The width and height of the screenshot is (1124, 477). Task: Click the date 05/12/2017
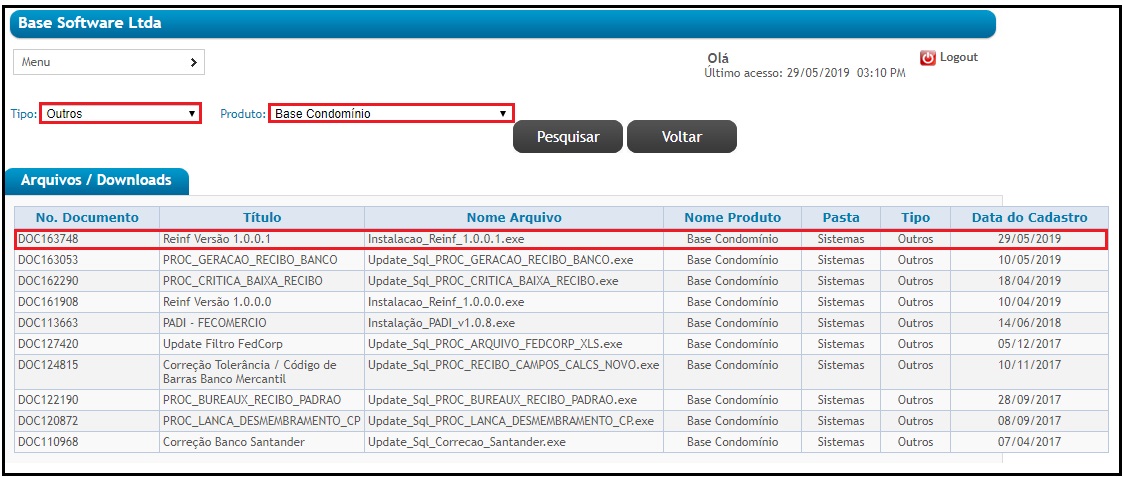[1029, 344]
